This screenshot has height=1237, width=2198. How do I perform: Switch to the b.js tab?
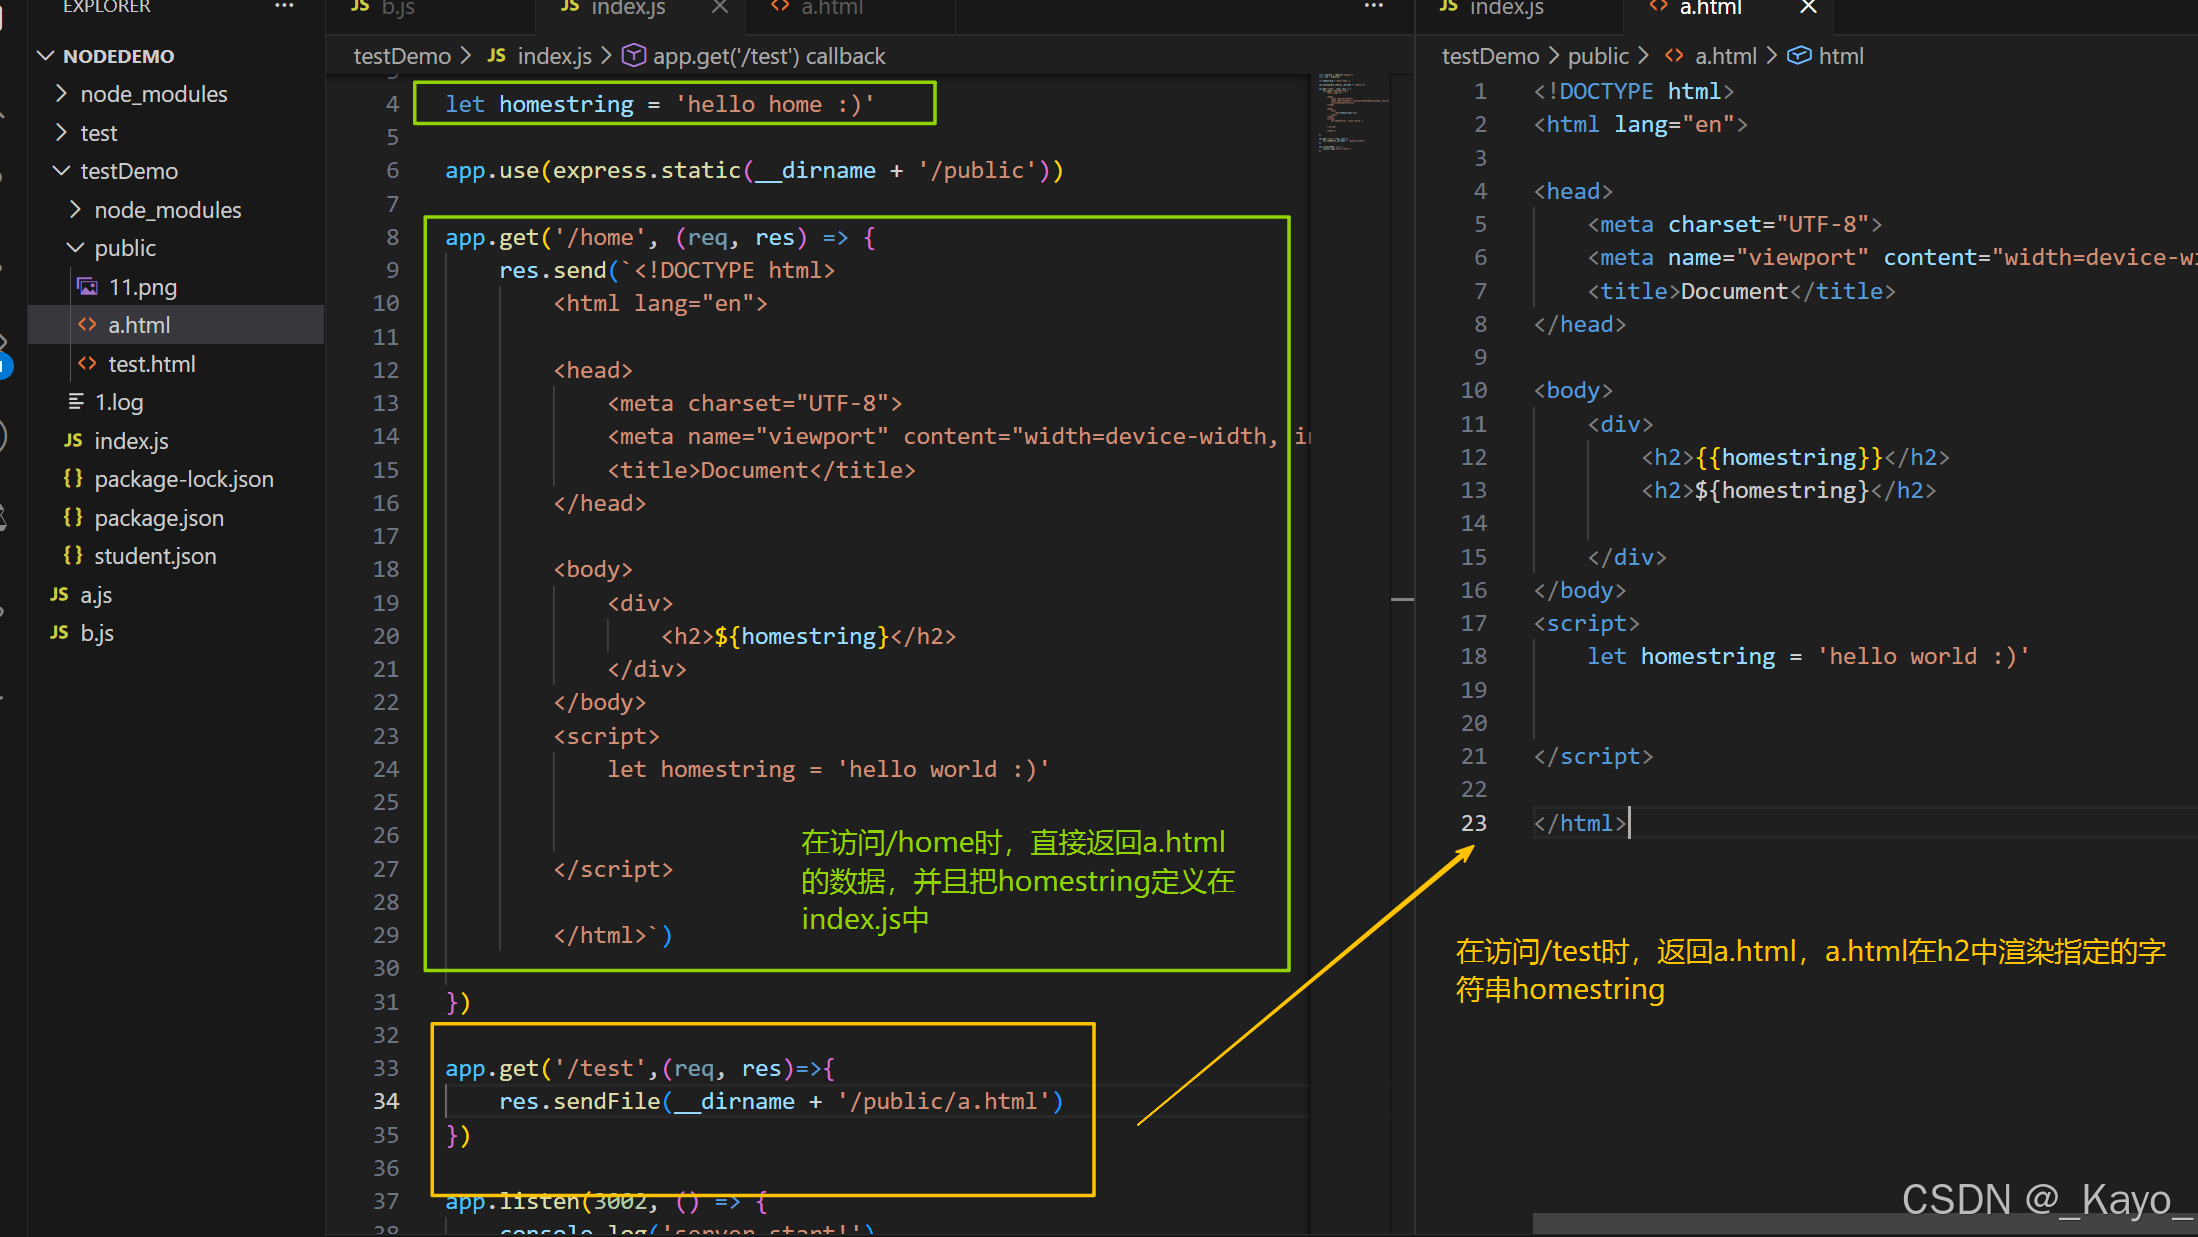click(x=397, y=8)
